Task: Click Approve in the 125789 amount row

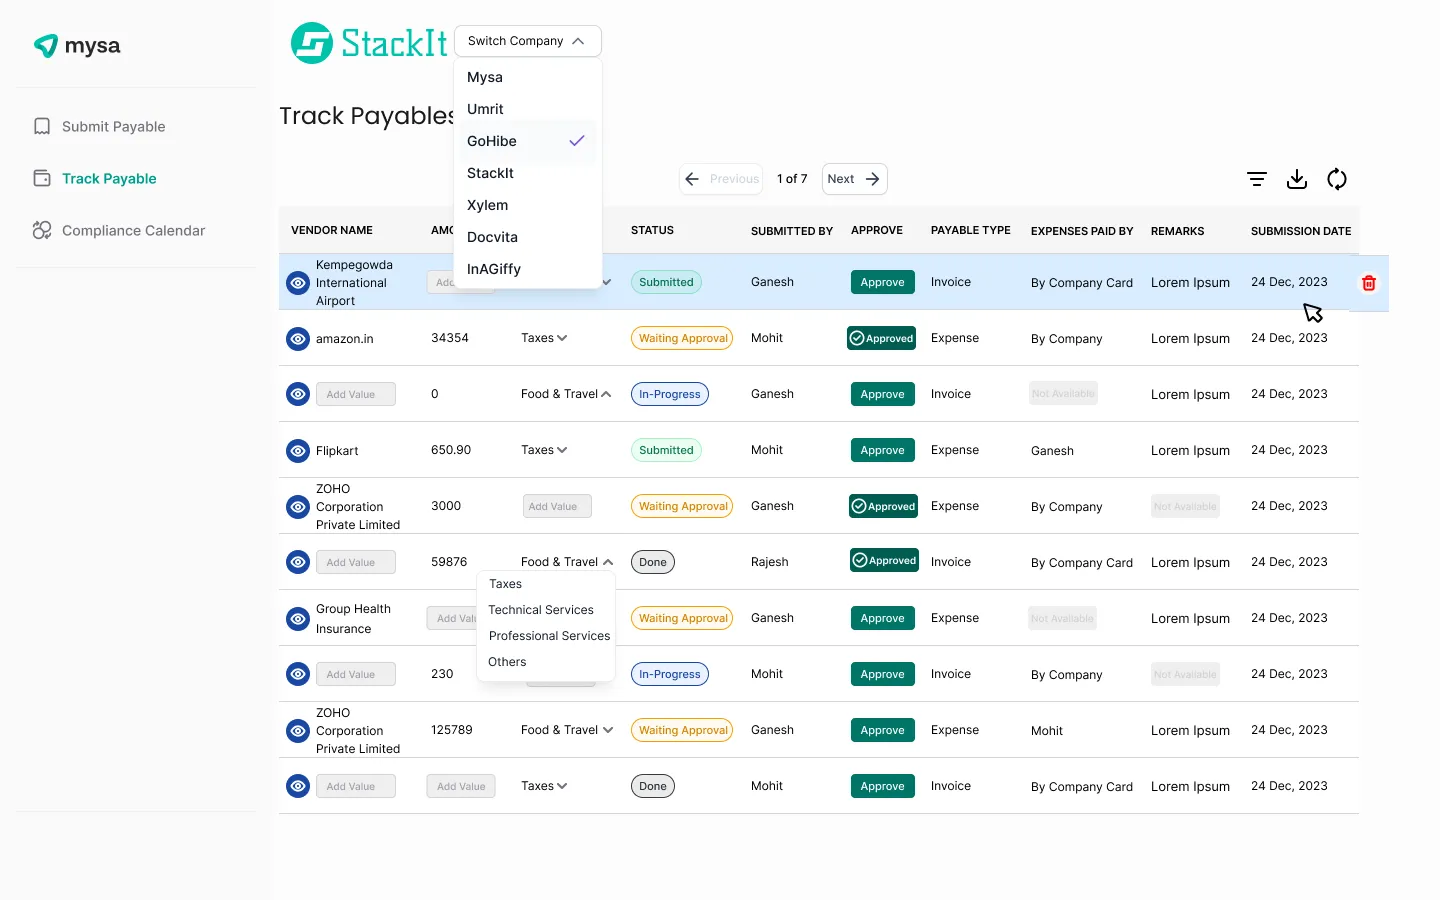Action: (882, 730)
